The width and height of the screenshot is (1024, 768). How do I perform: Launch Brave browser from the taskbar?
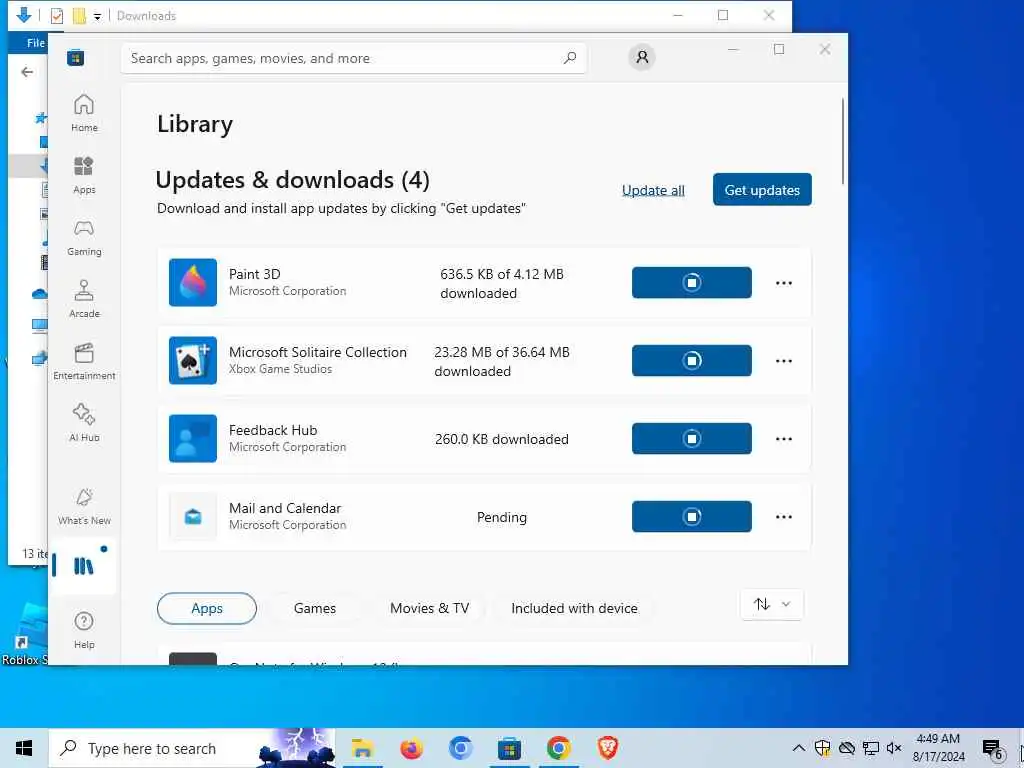coord(607,748)
